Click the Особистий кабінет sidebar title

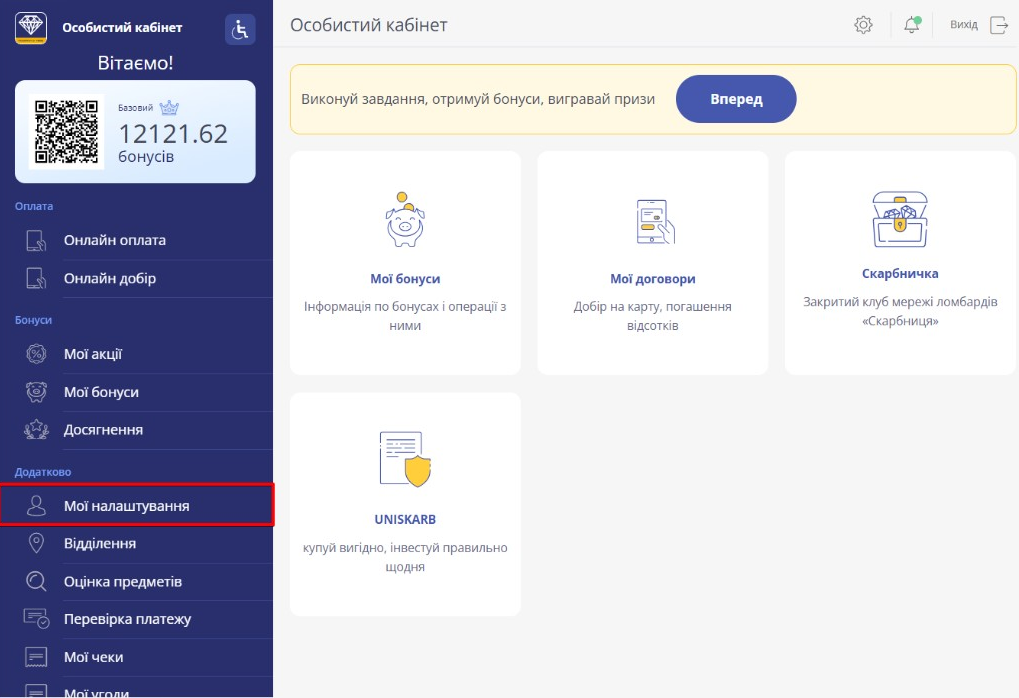[122, 27]
